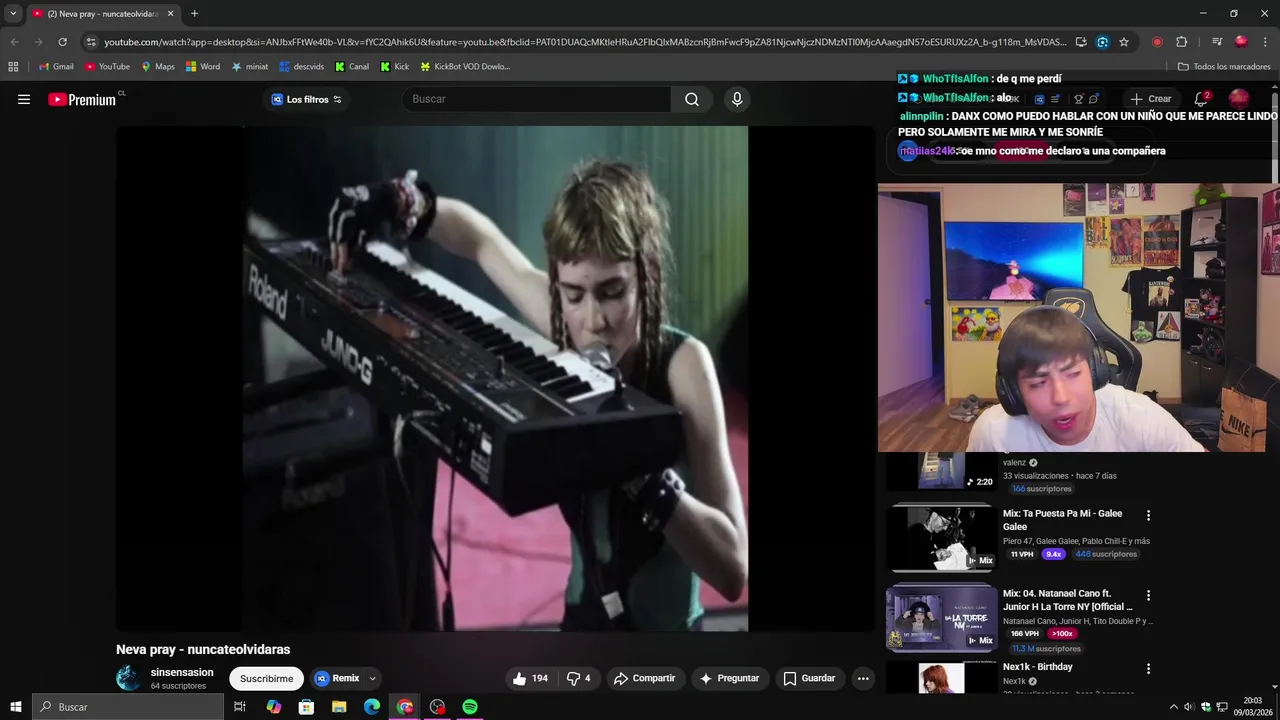Open the Windows Start menu
Viewport: 1280px width, 720px height.
tap(15, 707)
